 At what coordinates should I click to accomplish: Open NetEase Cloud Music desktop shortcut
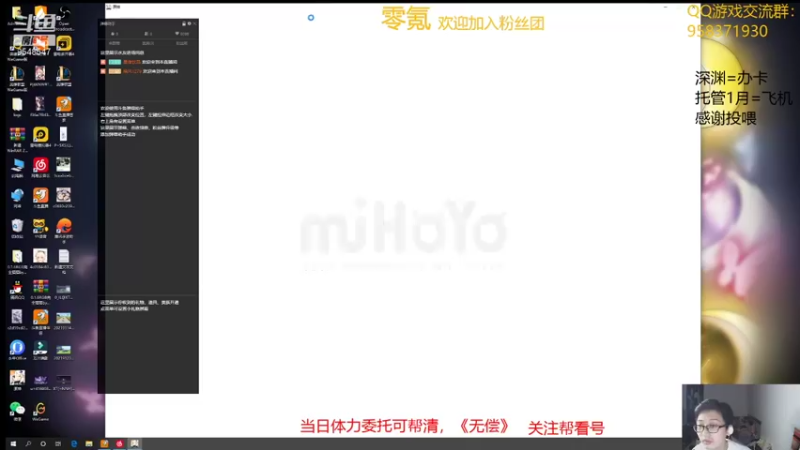tap(40, 167)
